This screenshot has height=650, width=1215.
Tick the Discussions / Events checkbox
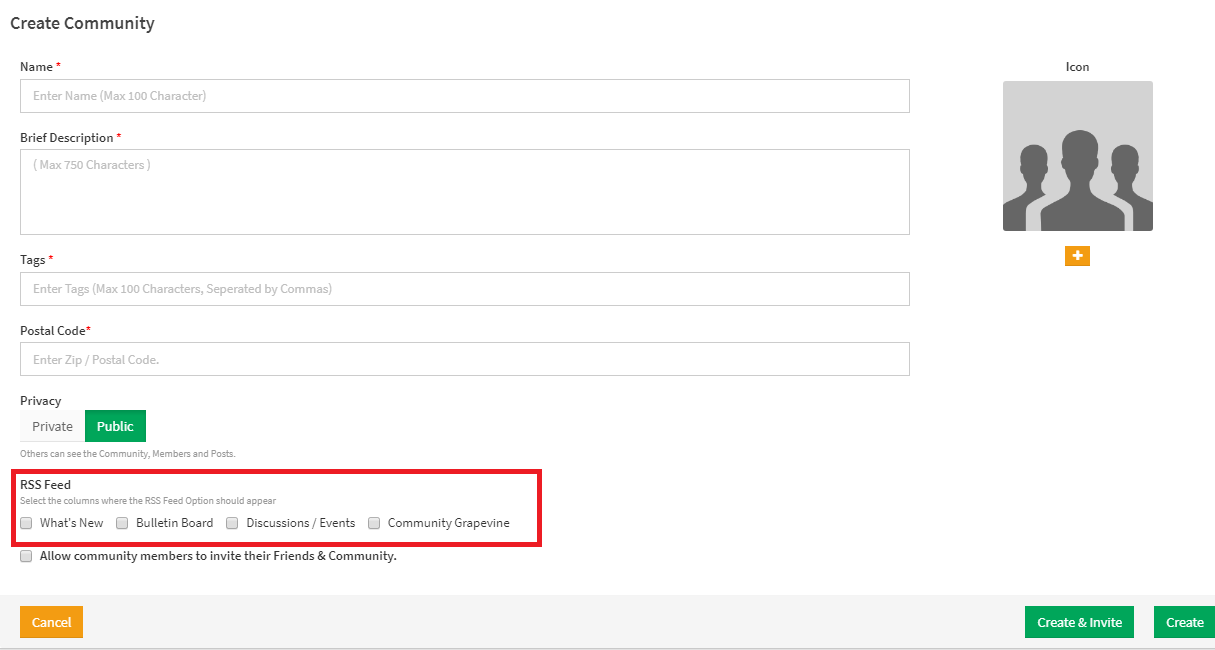click(x=232, y=523)
